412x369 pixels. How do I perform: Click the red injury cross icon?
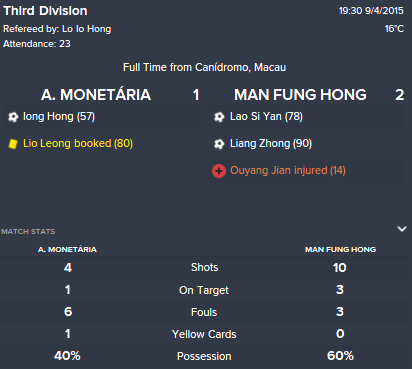(x=219, y=171)
